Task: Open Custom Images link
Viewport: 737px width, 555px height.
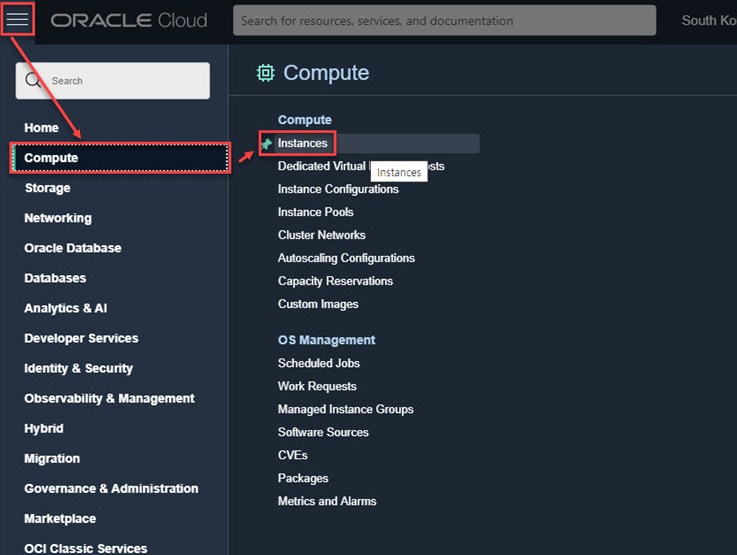Action: tap(318, 305)
